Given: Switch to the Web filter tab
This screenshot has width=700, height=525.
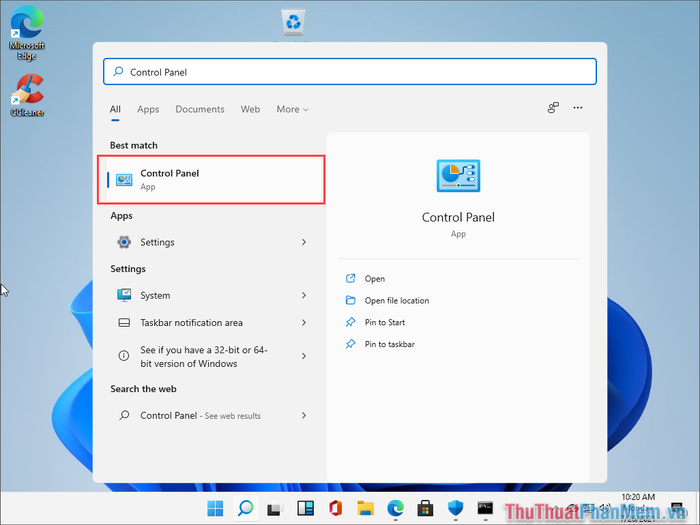Looking at the screenshot, I should 250,109.
